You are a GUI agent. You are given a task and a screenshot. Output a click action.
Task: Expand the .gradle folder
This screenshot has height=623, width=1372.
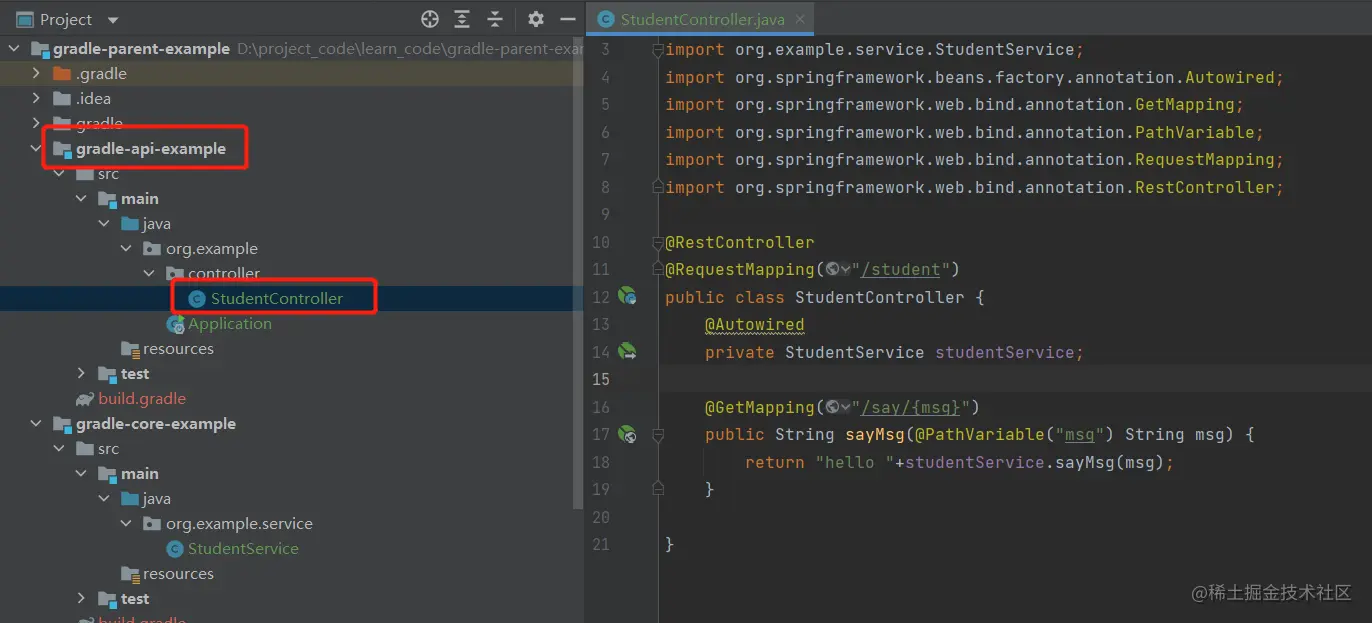coord(37,73)
